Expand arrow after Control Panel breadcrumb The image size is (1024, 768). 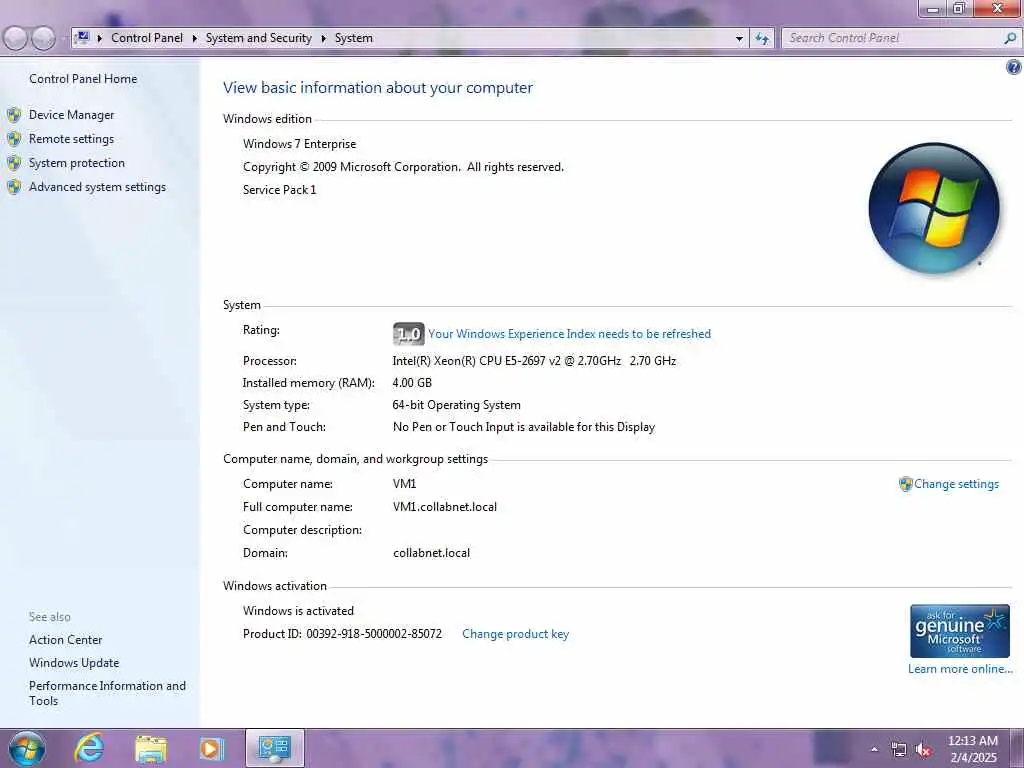point(195,39)
